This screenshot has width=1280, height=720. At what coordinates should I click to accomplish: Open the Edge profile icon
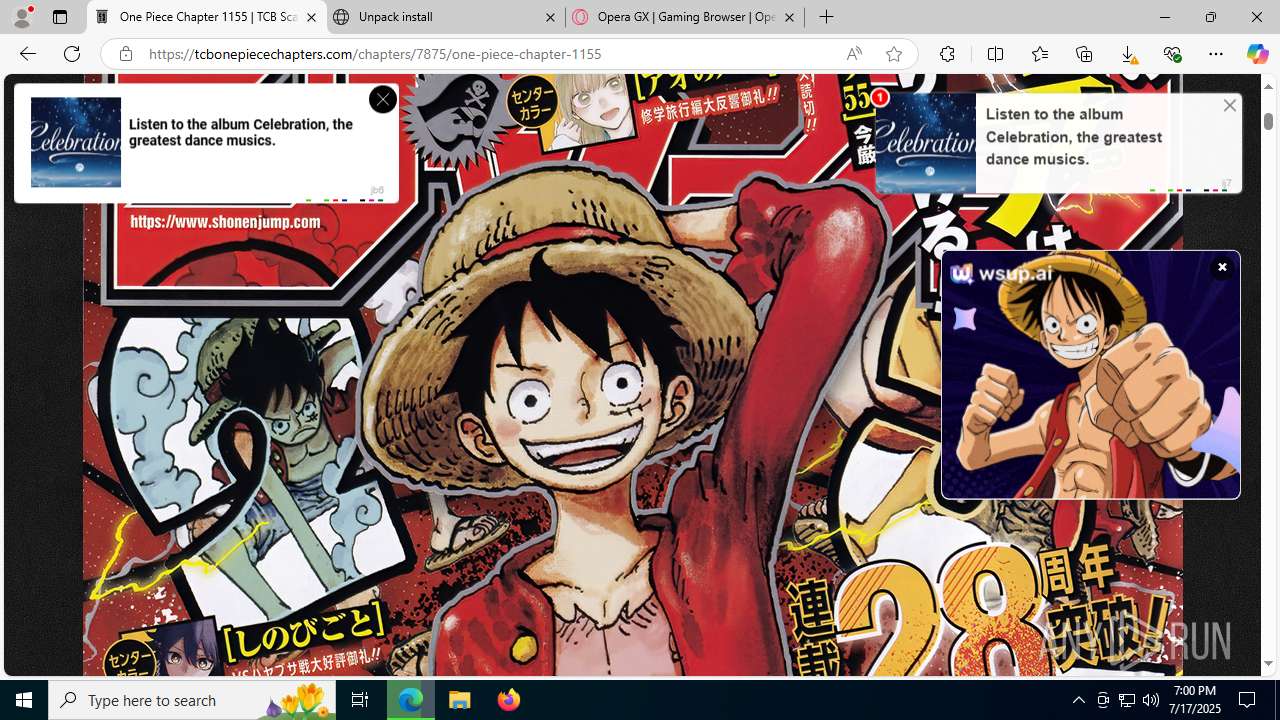[22, 17]
